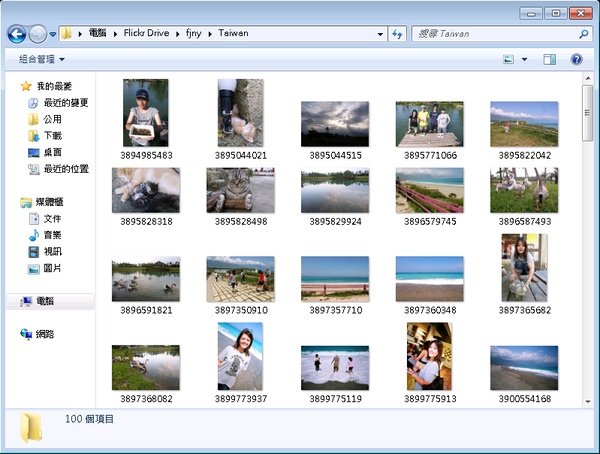Select smiling woman photo 3899773937
Screen dimensions: 600x454
click(x=240, y=356)
